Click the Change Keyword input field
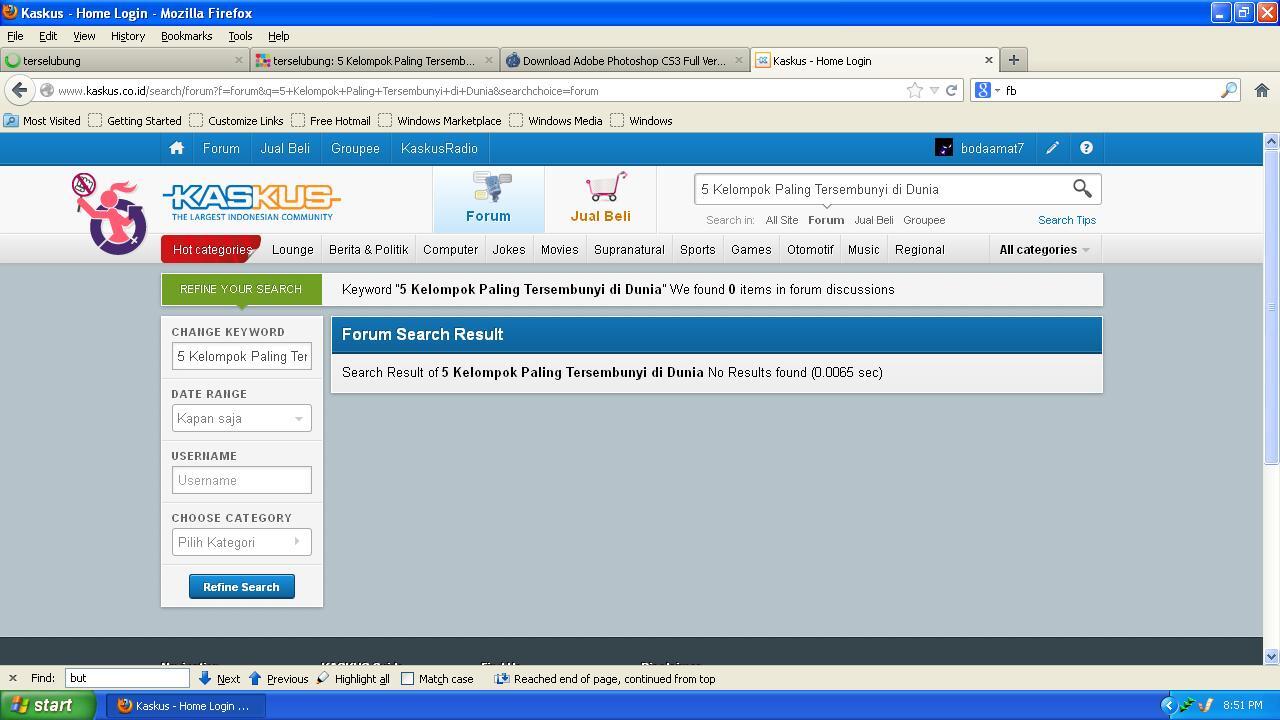This screenshot has width=1280, height=720. [241, 356]
